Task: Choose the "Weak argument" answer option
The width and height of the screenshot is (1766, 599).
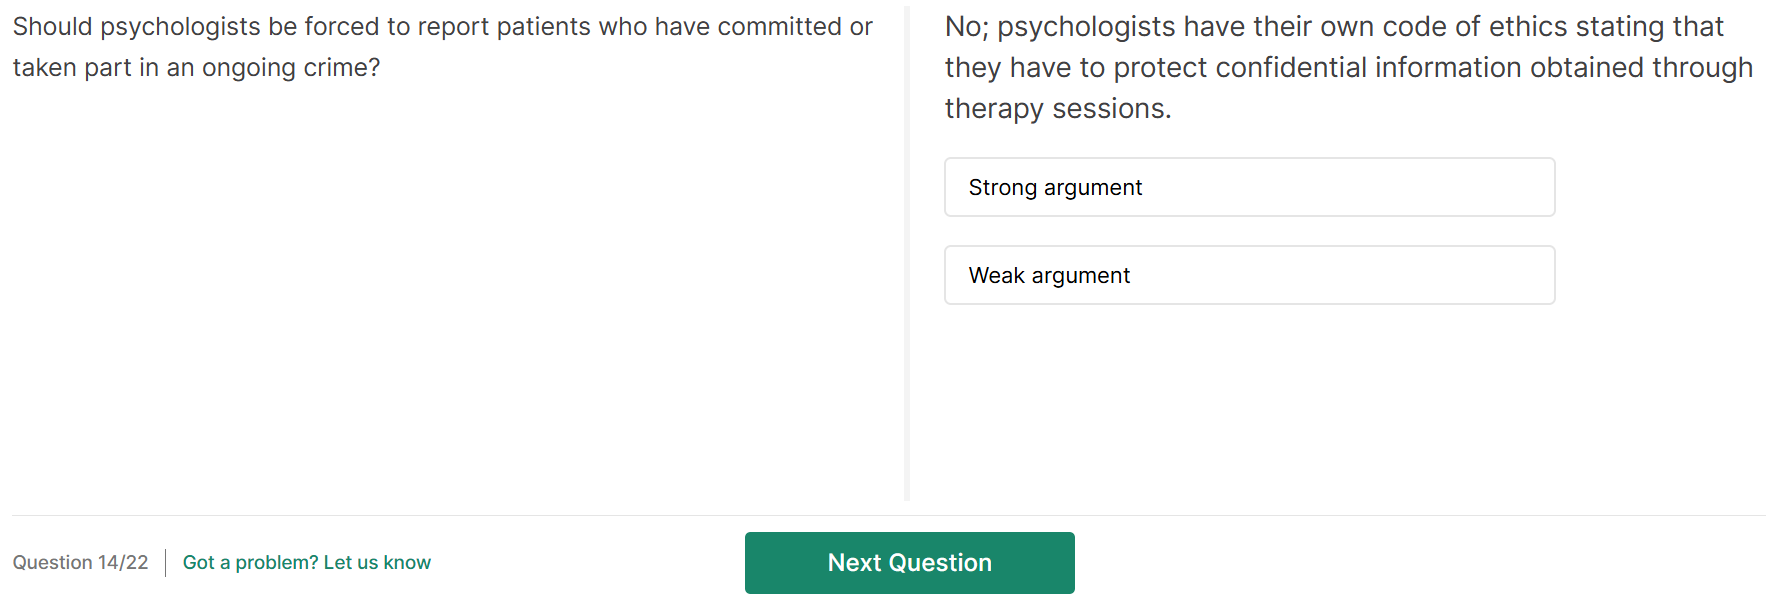Action: click(x=1248, y=275)
